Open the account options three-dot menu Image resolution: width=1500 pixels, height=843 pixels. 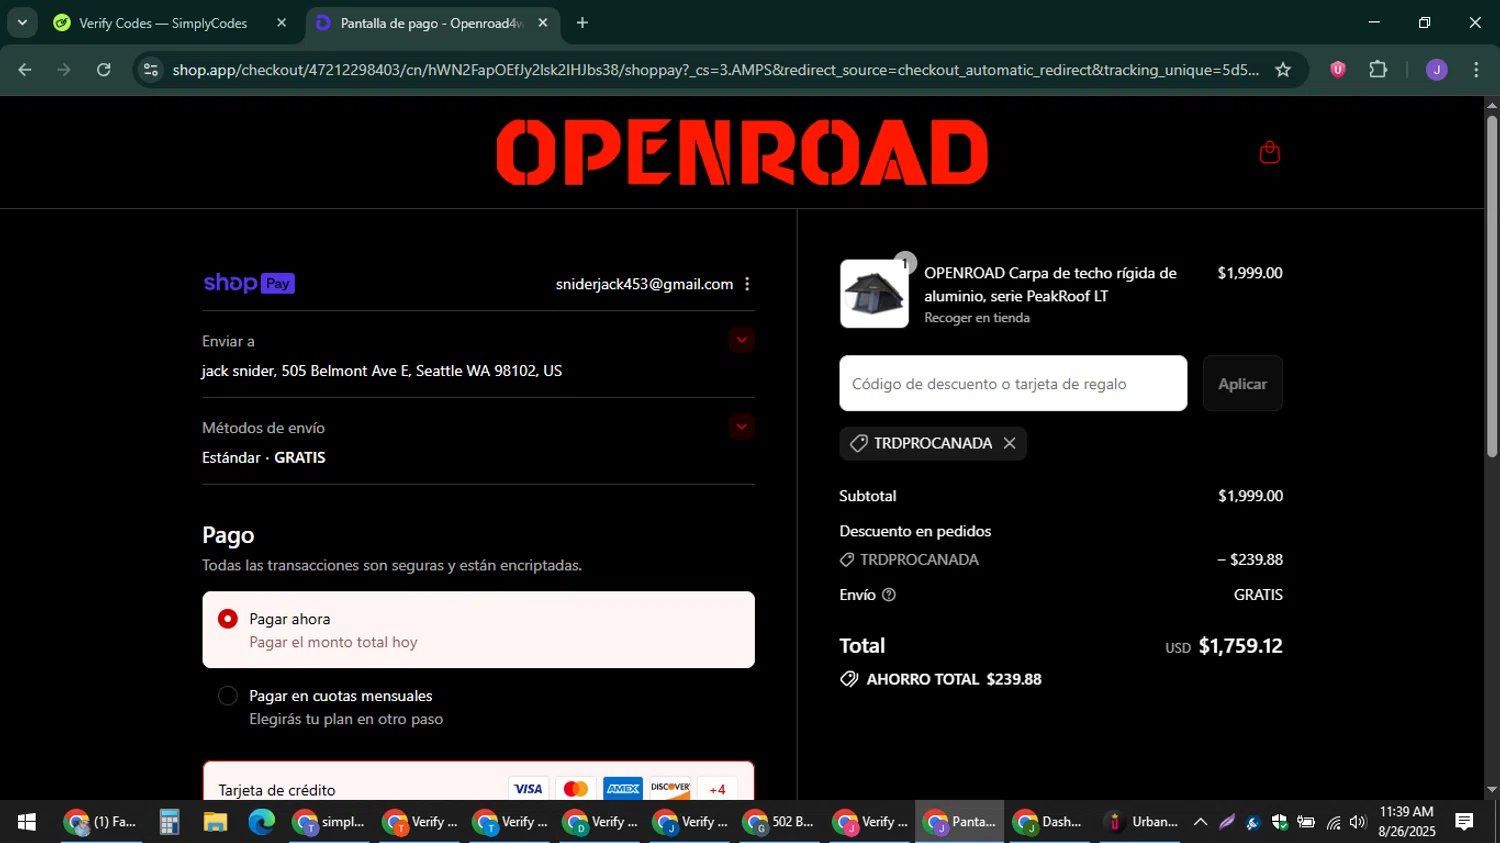pos(747,284)
